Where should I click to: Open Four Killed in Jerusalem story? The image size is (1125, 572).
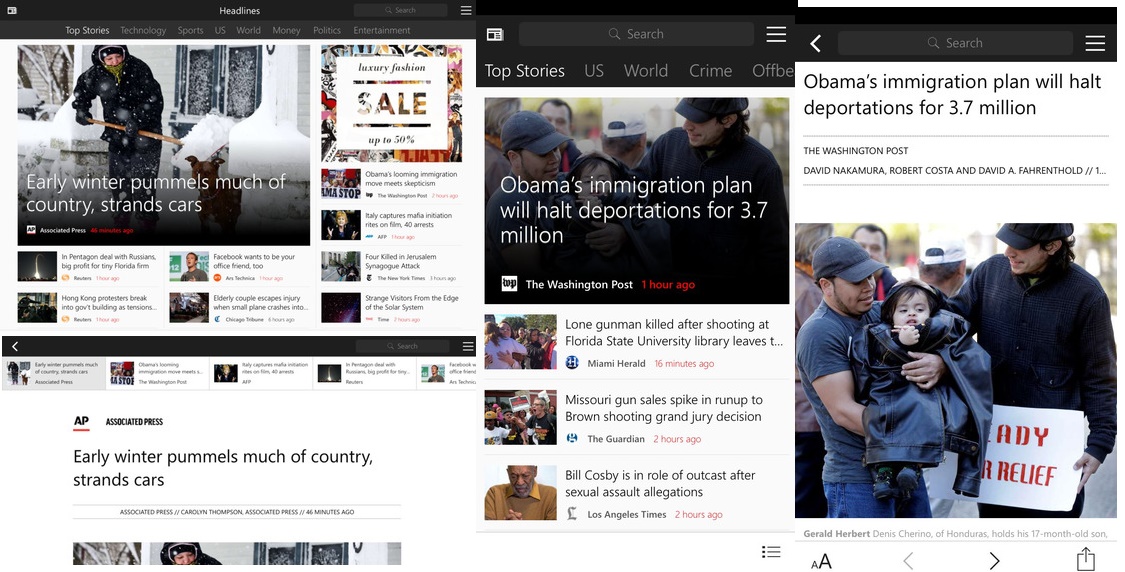coord(391,267)
